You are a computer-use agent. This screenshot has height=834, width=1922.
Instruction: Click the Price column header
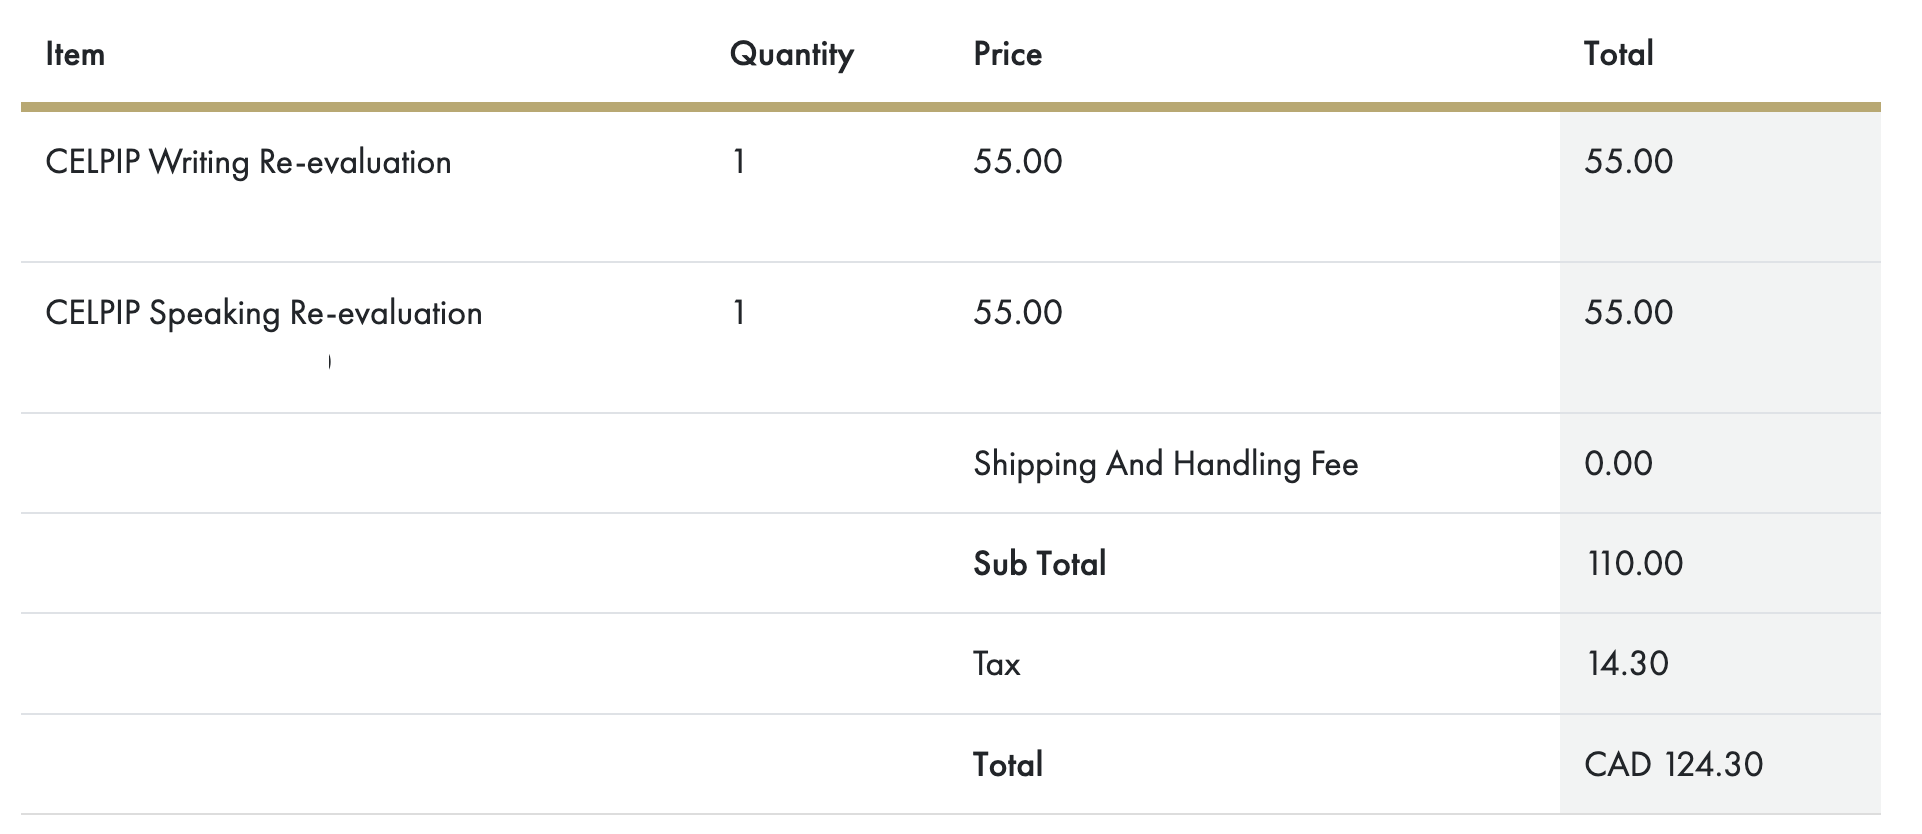[1007, 54]
